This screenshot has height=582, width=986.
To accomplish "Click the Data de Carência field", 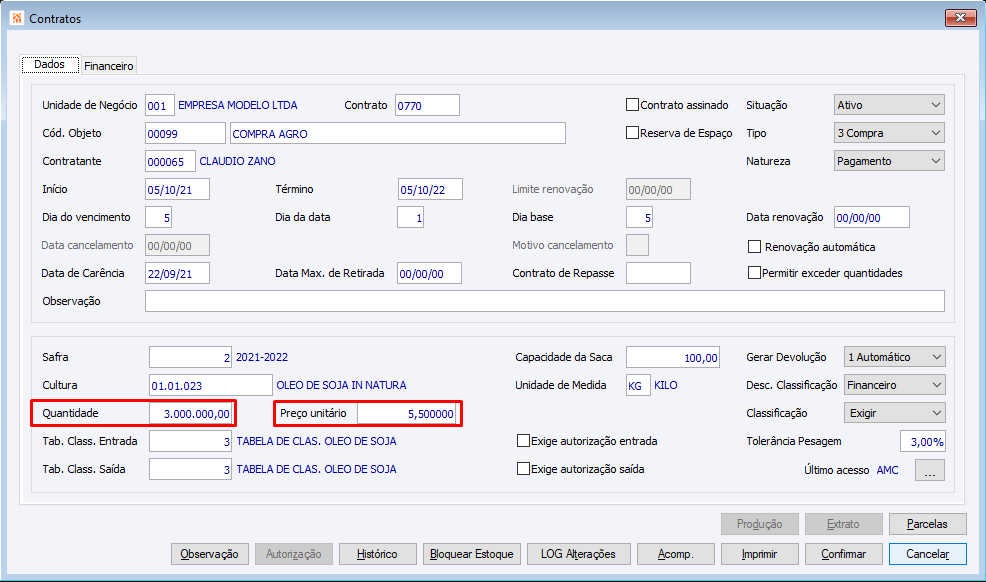I will coord(177,273).
